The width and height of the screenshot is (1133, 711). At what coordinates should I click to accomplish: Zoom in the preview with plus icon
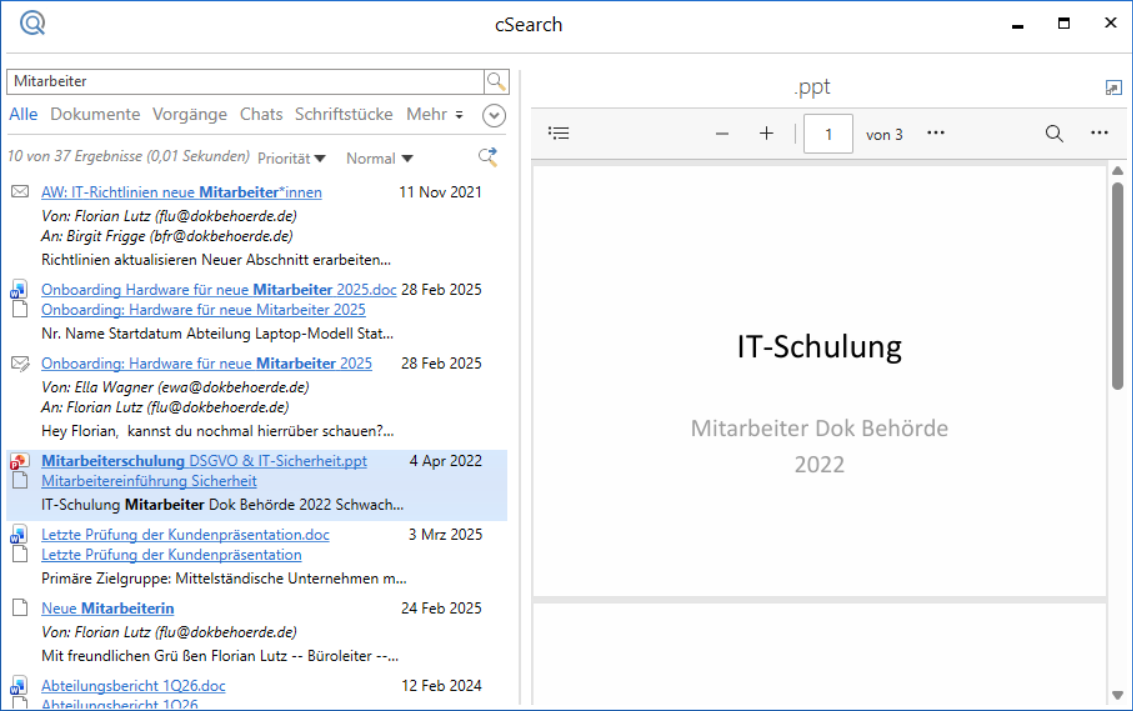(x=767, y=133)
